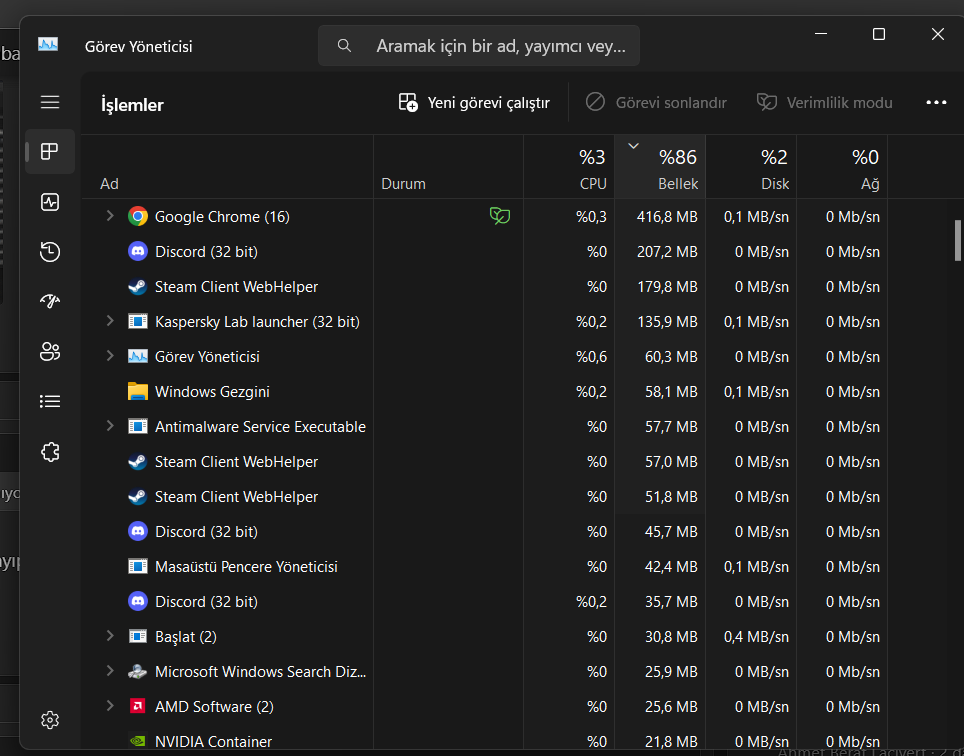Expand the Başlat (2) group
This screenshot has height=756, width=964.
point(110,637)
